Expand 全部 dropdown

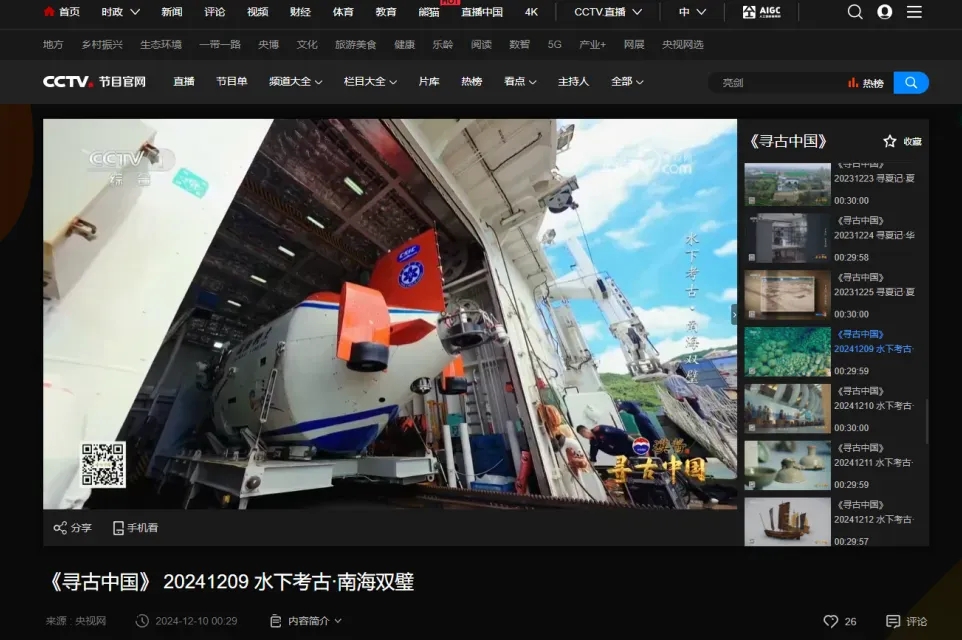click(627, 82)
